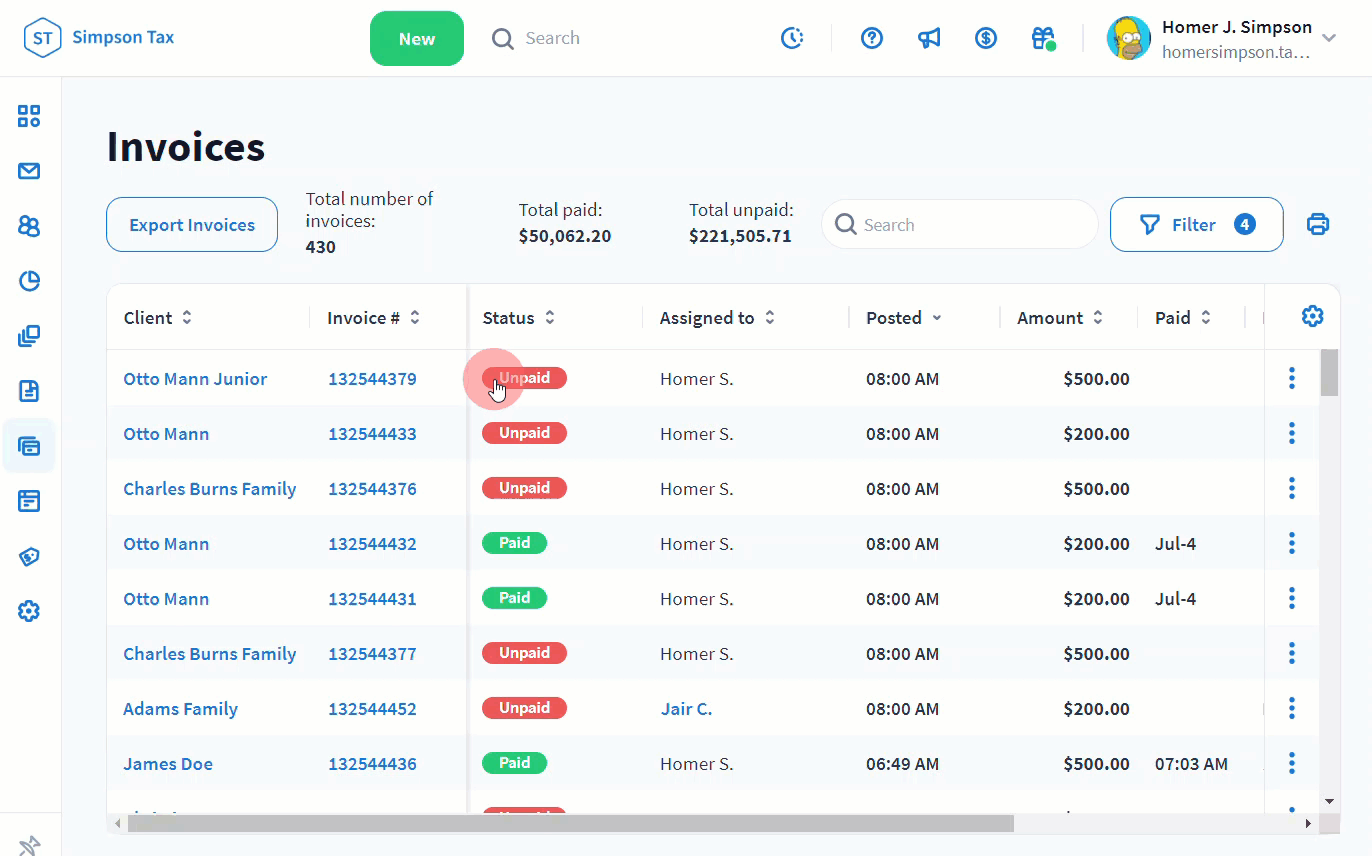Click the timer clock icon in header

[792, 38]
